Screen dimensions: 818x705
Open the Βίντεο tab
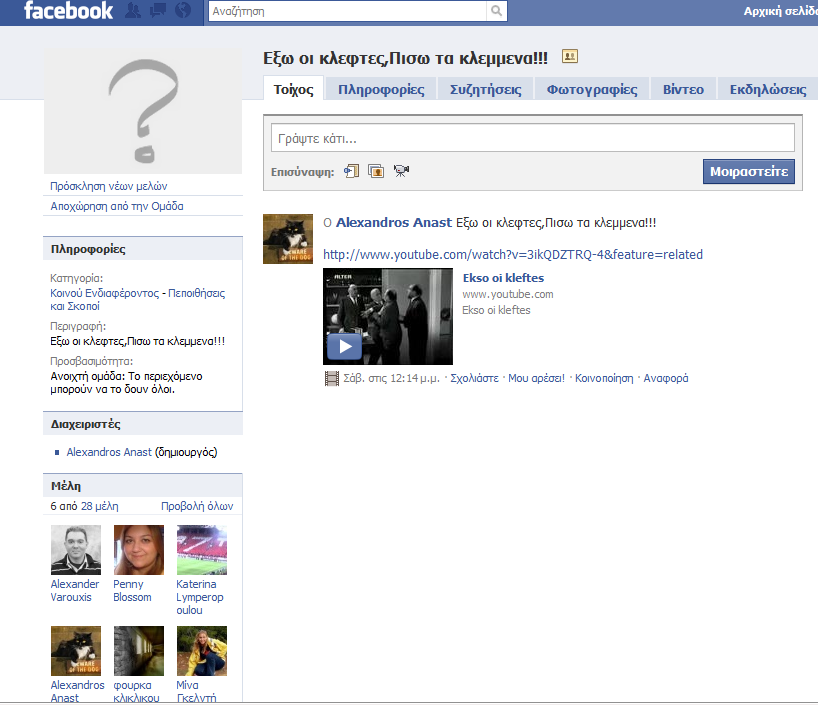[683, 89]
